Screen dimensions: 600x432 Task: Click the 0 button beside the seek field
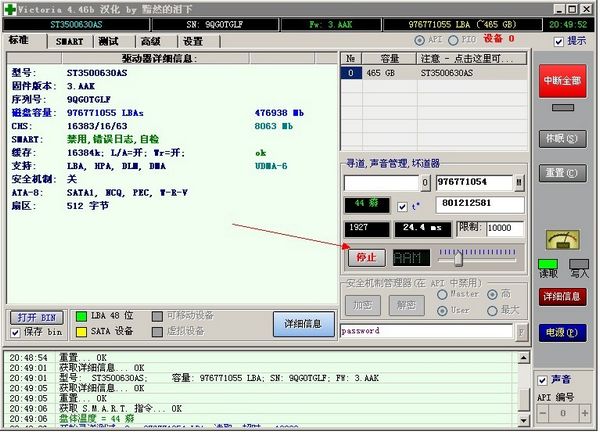click(x=425, y=183)
